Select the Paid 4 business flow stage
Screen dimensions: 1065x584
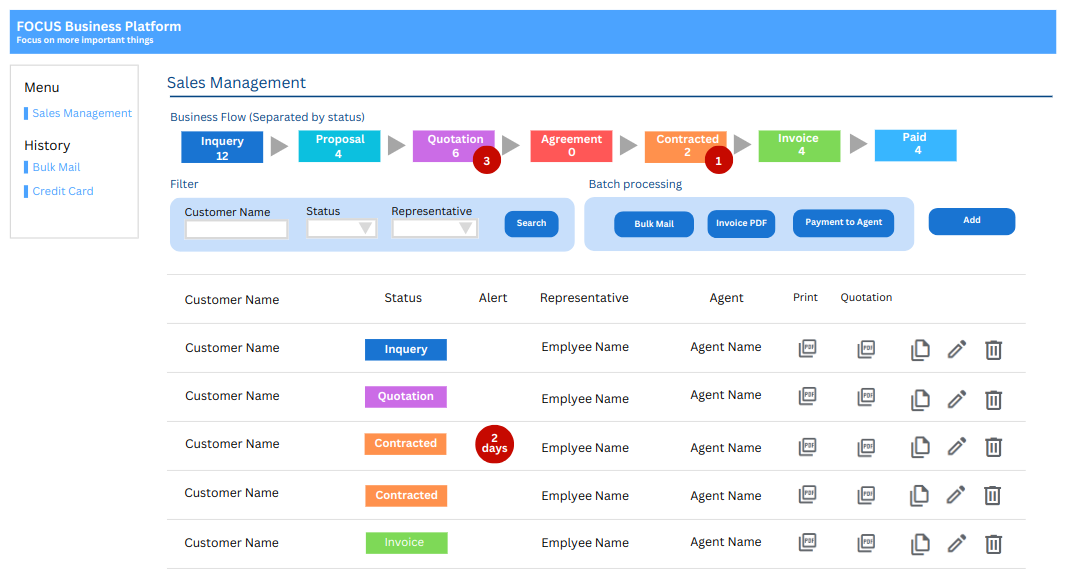point(915,145)
